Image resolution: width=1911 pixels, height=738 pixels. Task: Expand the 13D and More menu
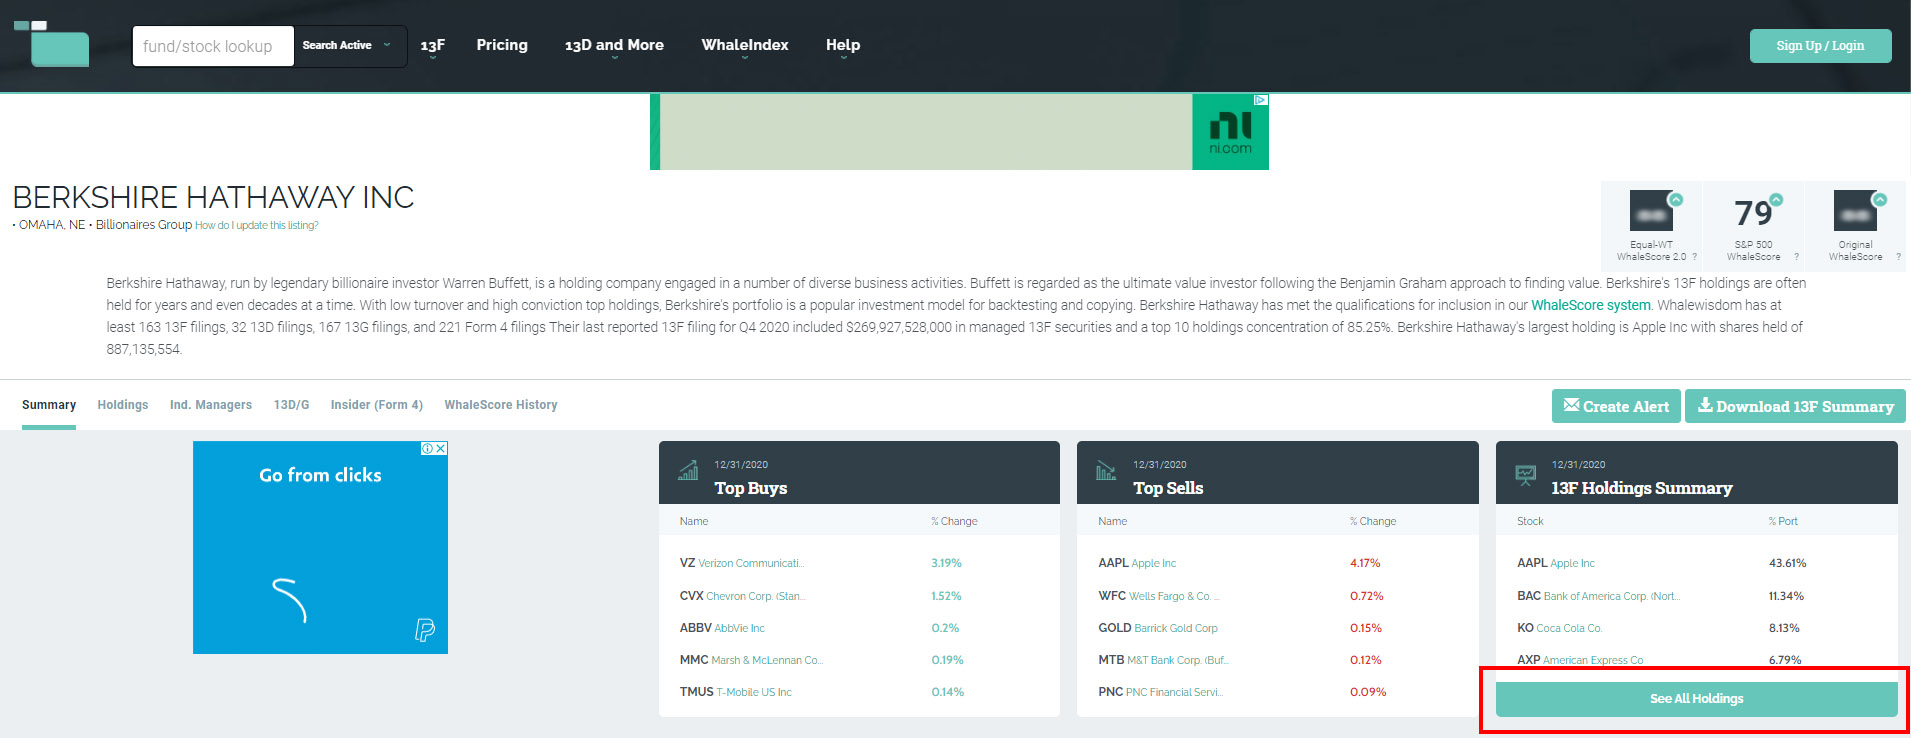(614, 46)
